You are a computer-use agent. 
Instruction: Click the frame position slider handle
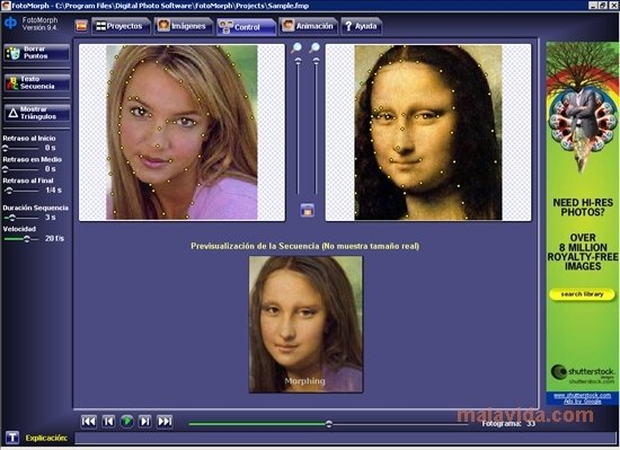tap(329, 424)
